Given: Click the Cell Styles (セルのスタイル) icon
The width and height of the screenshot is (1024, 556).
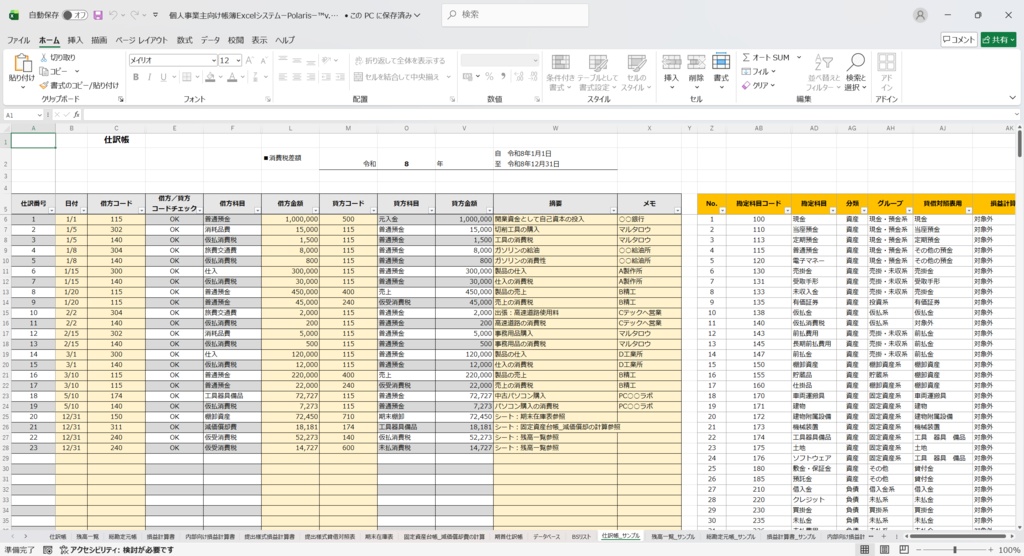Looking at the screenshot, I should (636, 63).
